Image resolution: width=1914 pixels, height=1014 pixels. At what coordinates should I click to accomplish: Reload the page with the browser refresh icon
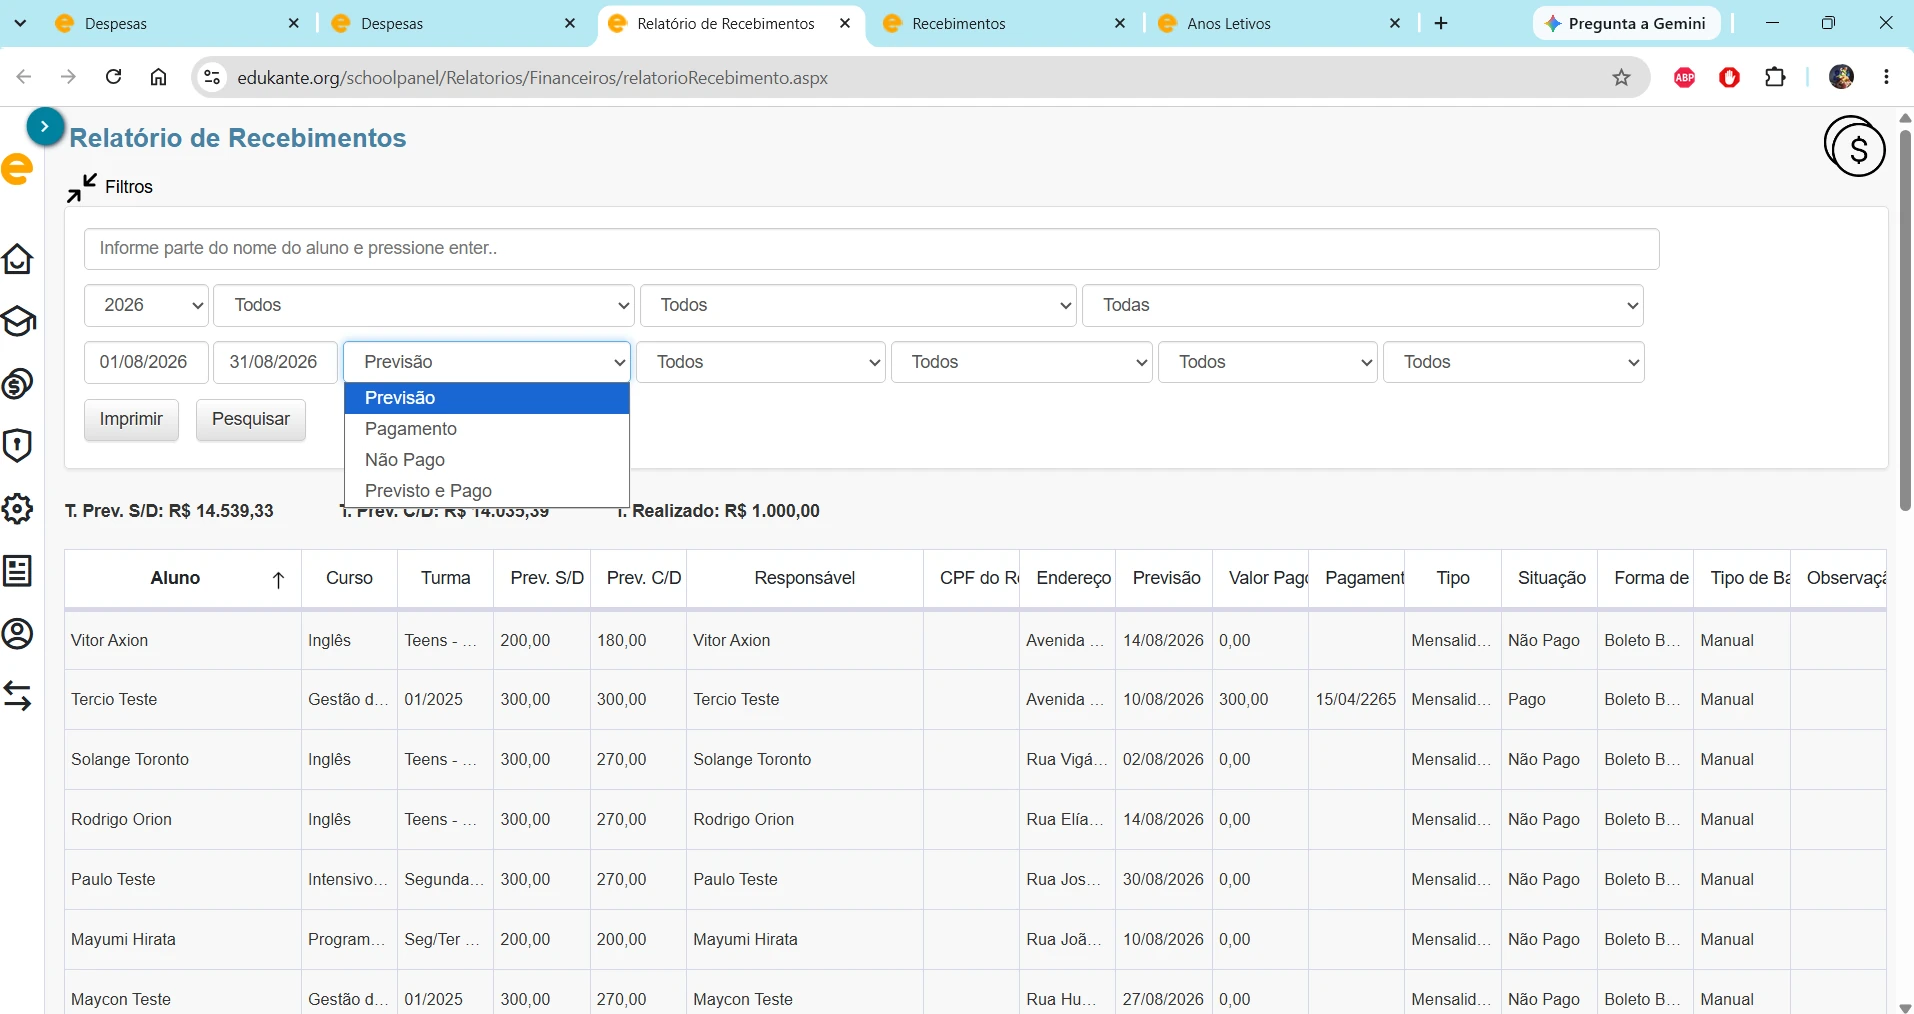pyautogui.click(x=114, y=77)
